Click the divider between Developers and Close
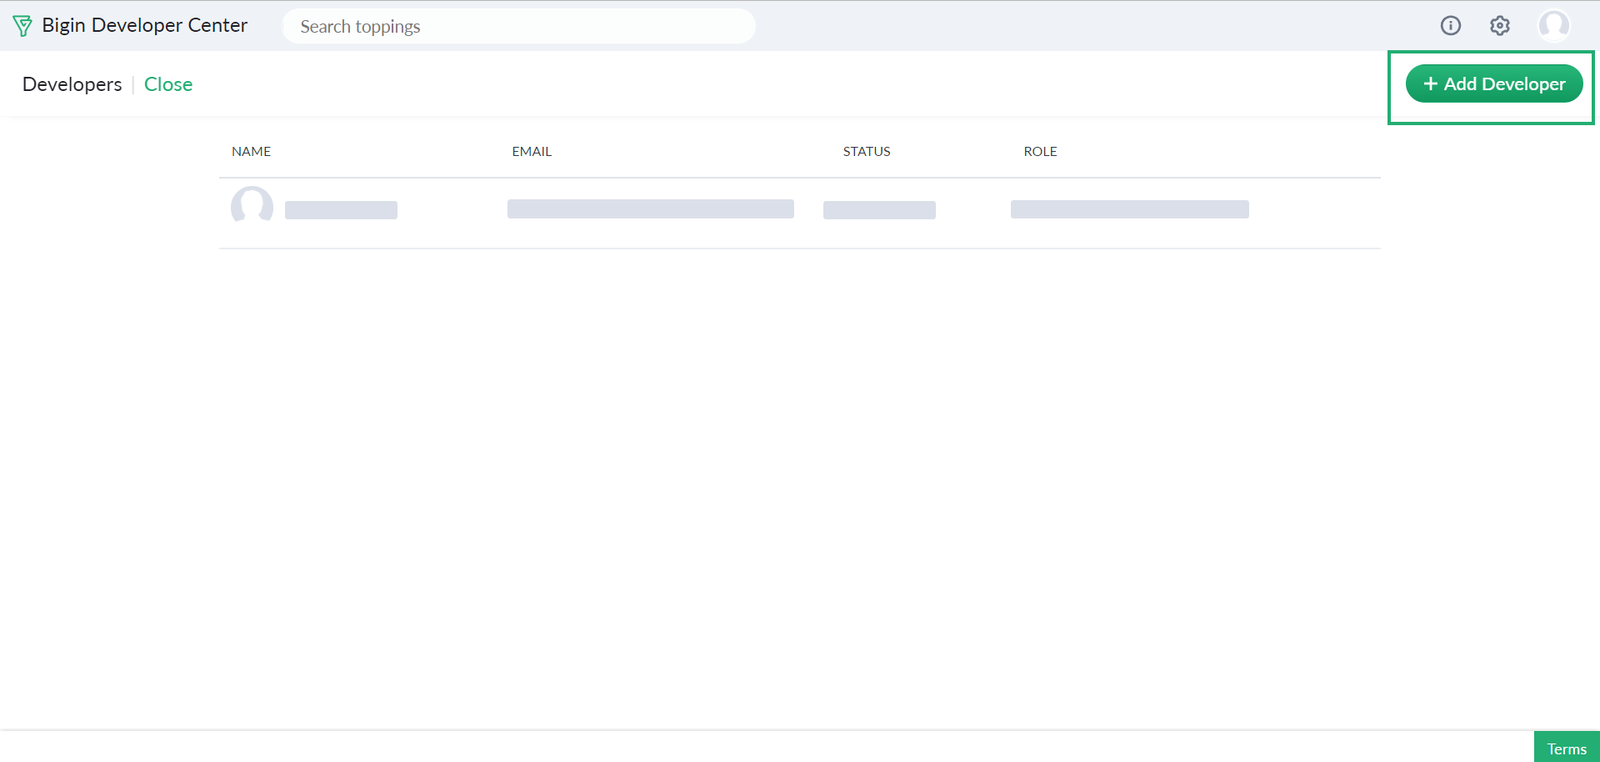Viewport: 1600px width, 762px height. [133, 85]
